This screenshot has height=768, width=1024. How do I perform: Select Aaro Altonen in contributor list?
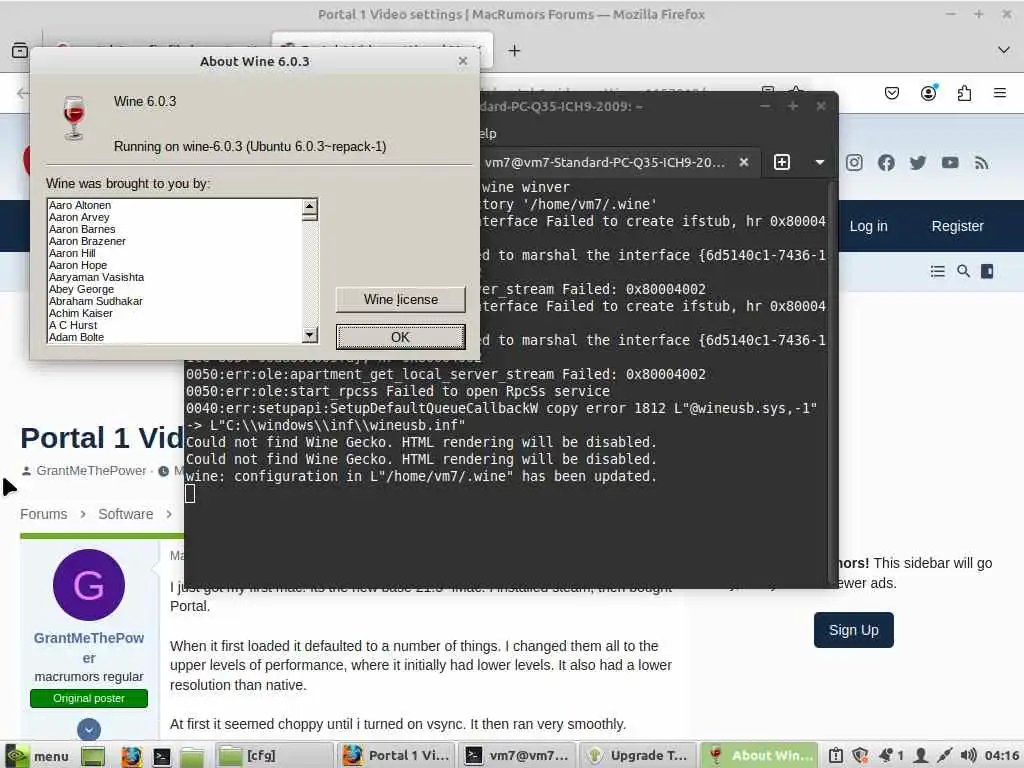(80, 205)
